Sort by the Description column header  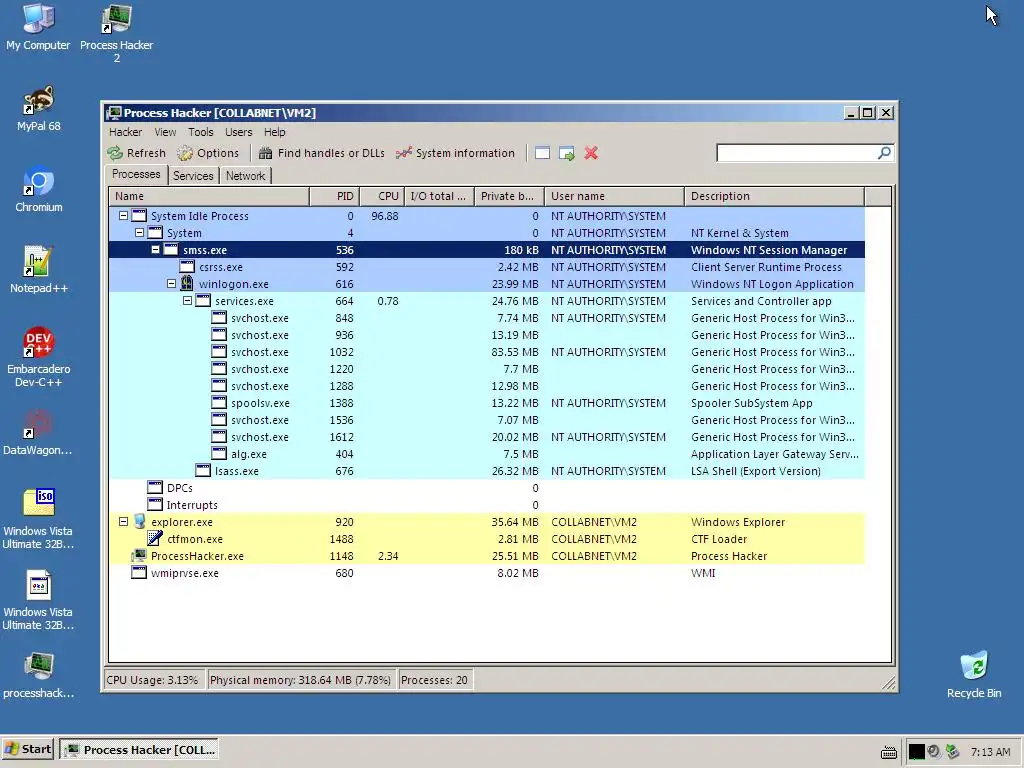point(775,196)
